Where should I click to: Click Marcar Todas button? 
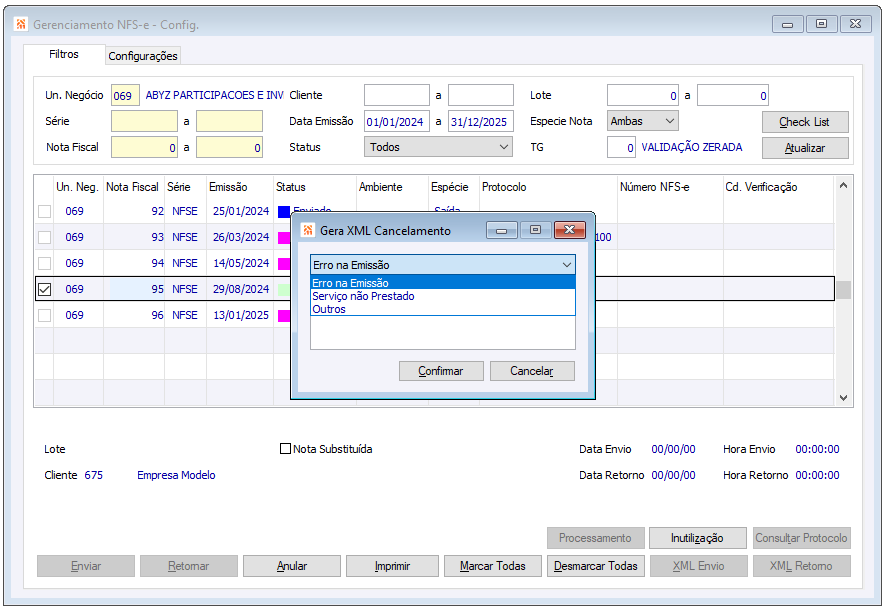[x=492, y=566]
